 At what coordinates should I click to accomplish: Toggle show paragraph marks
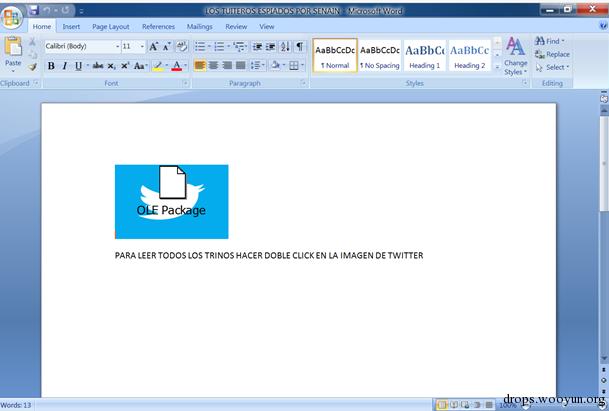click(x=299, y=47)
